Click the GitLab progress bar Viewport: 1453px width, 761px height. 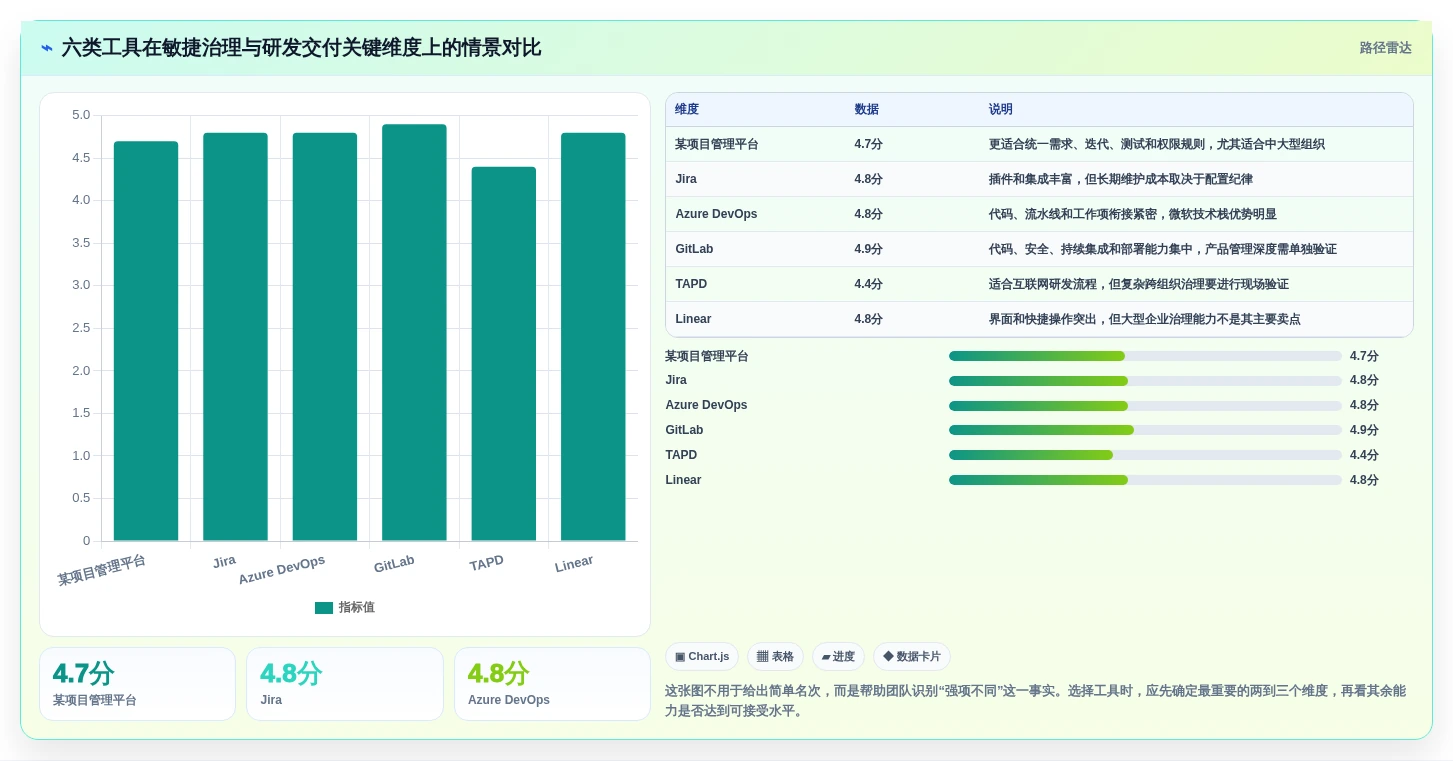point(1145,430)
